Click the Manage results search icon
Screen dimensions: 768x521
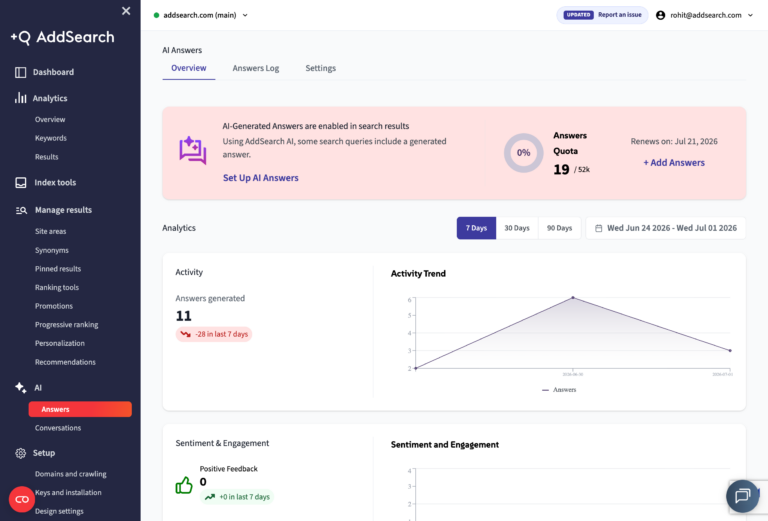[x=21, y=210]
